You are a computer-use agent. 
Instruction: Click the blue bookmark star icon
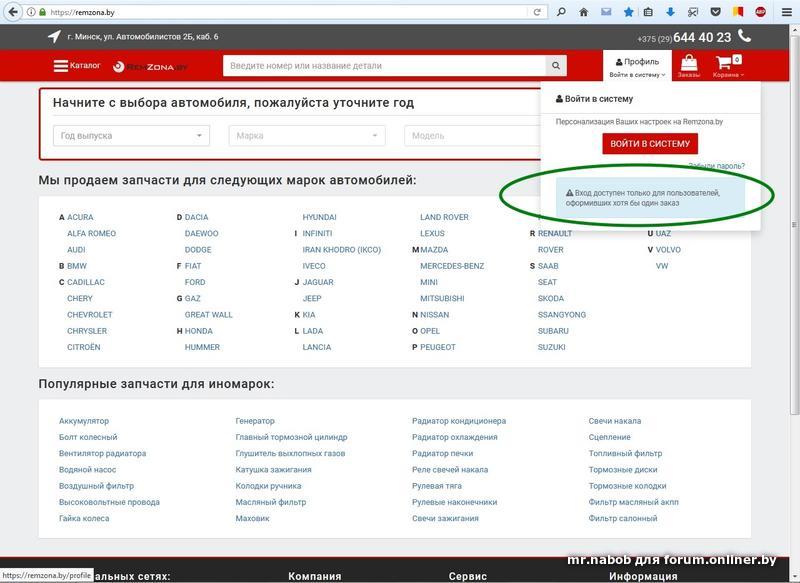628,12
